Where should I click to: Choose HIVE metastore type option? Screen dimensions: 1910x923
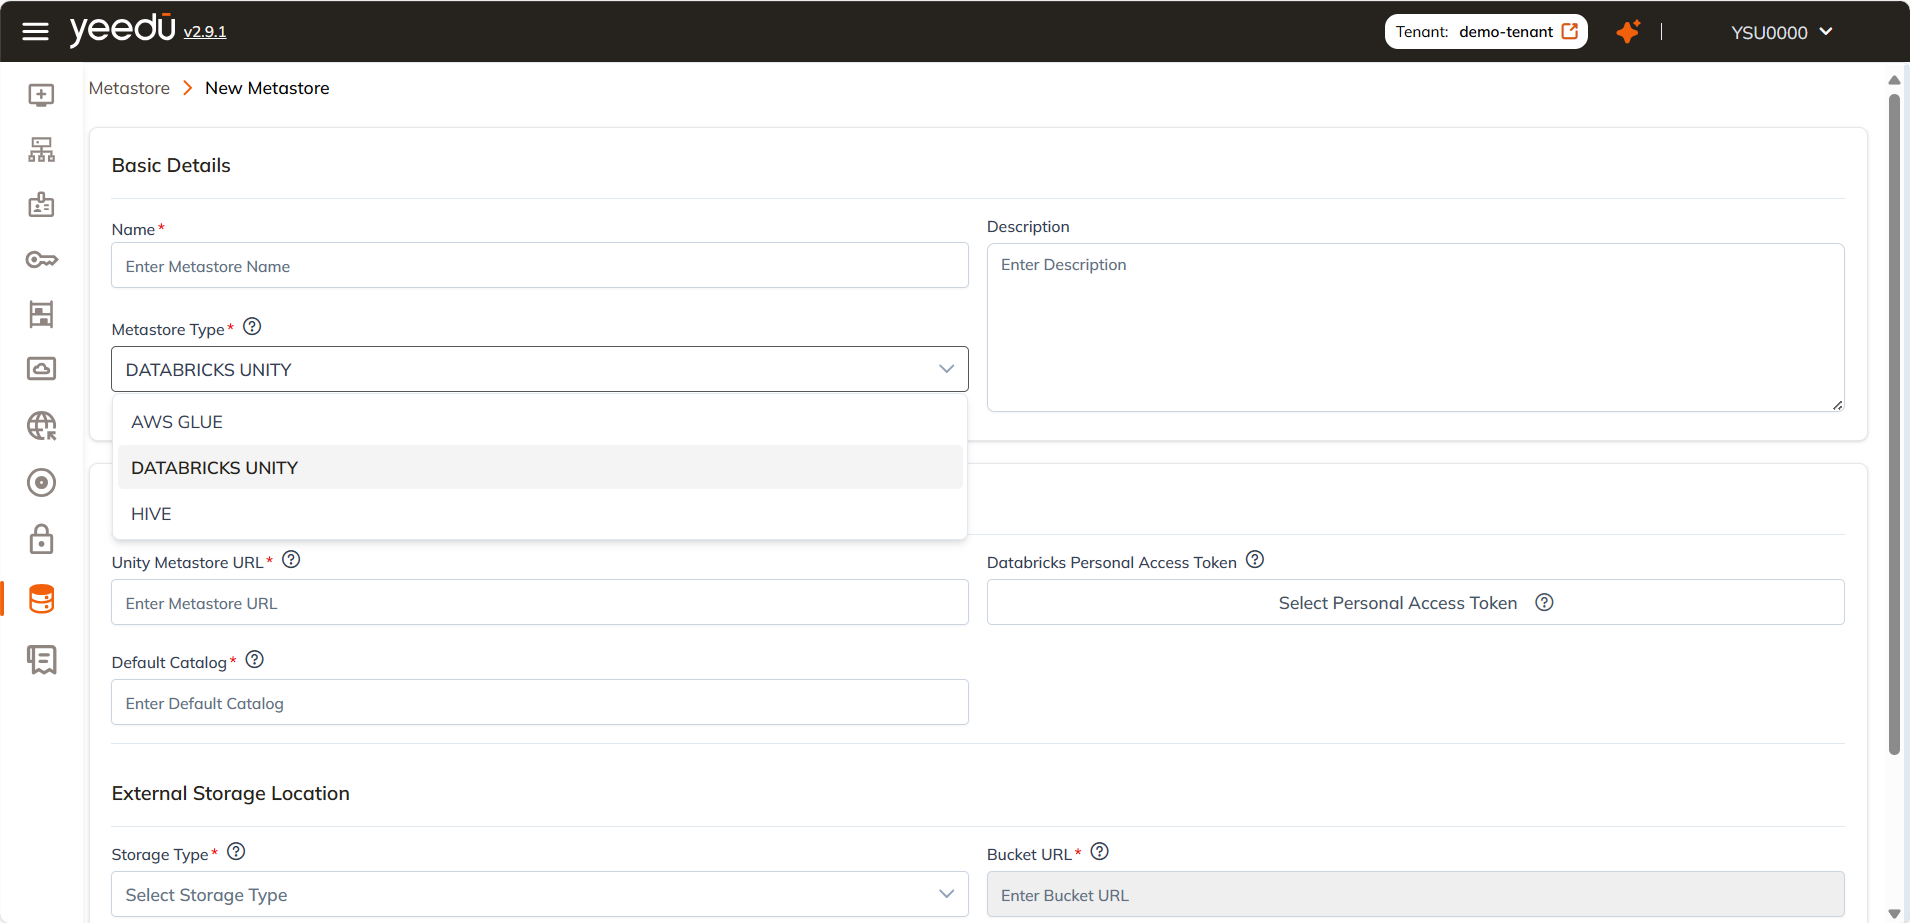click(x=151, y=514)
